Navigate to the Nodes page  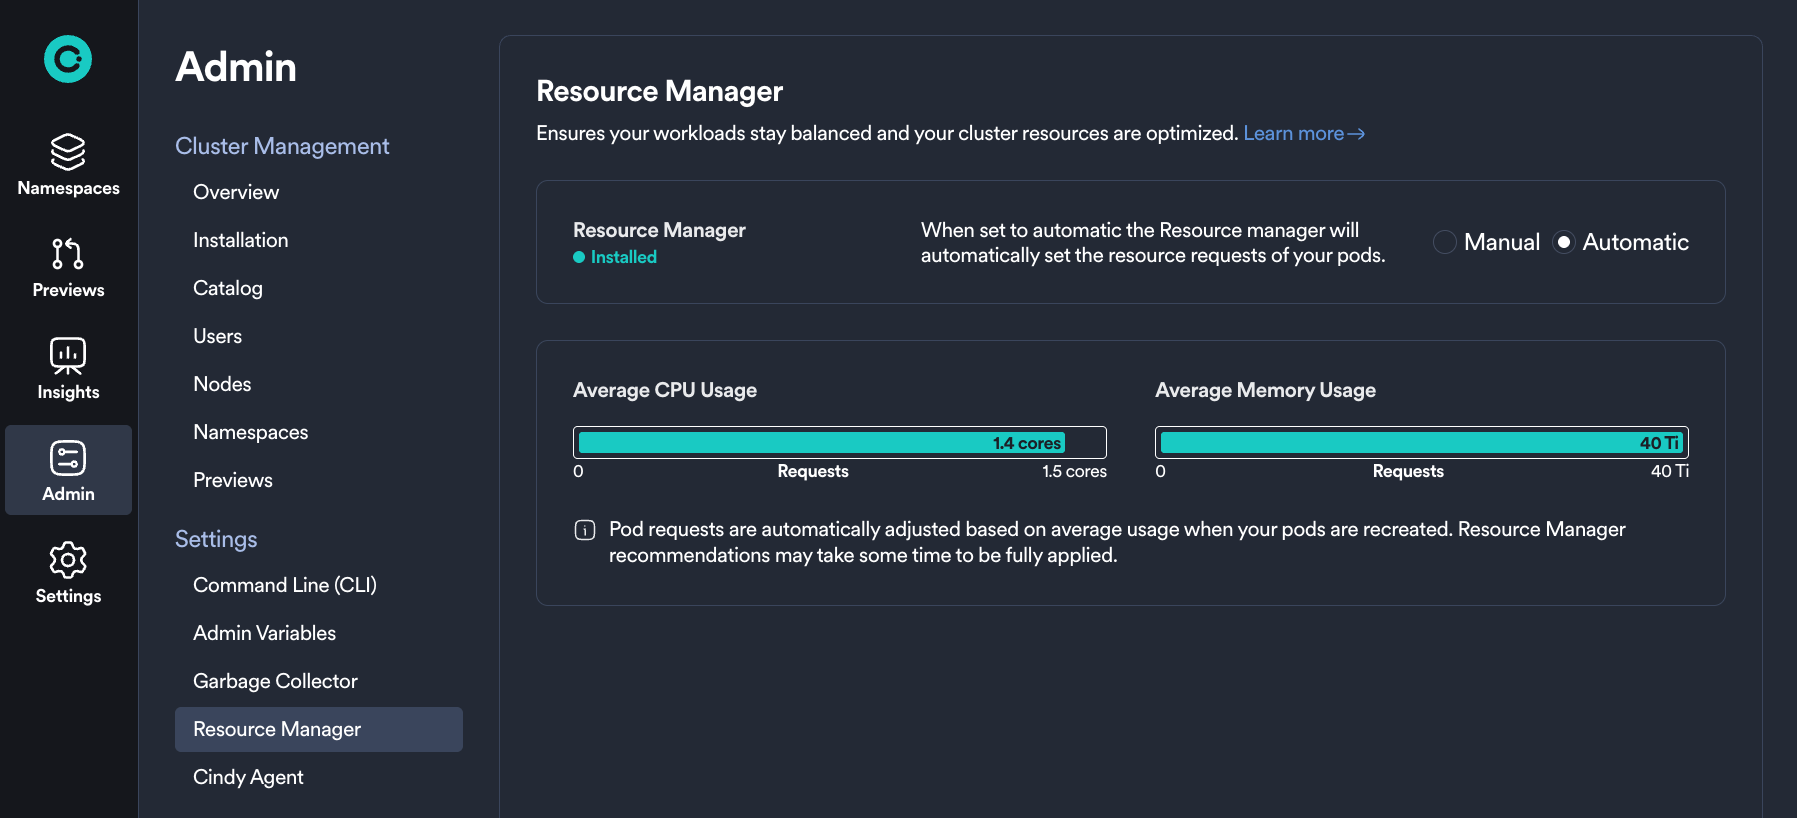[222, 384]
